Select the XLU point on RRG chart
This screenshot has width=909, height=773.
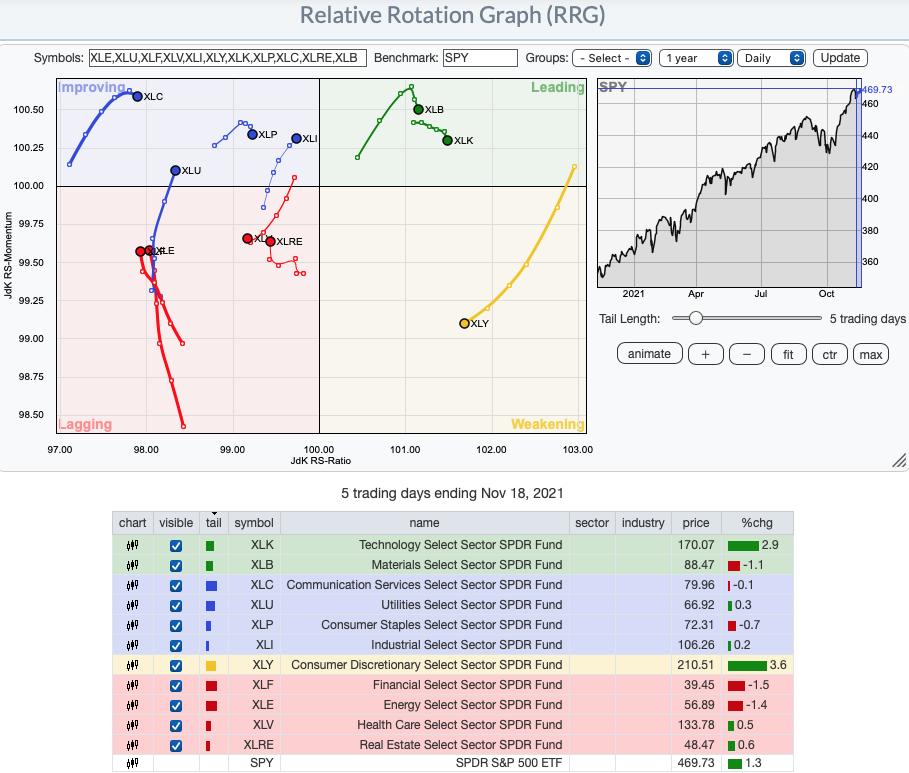175,170
